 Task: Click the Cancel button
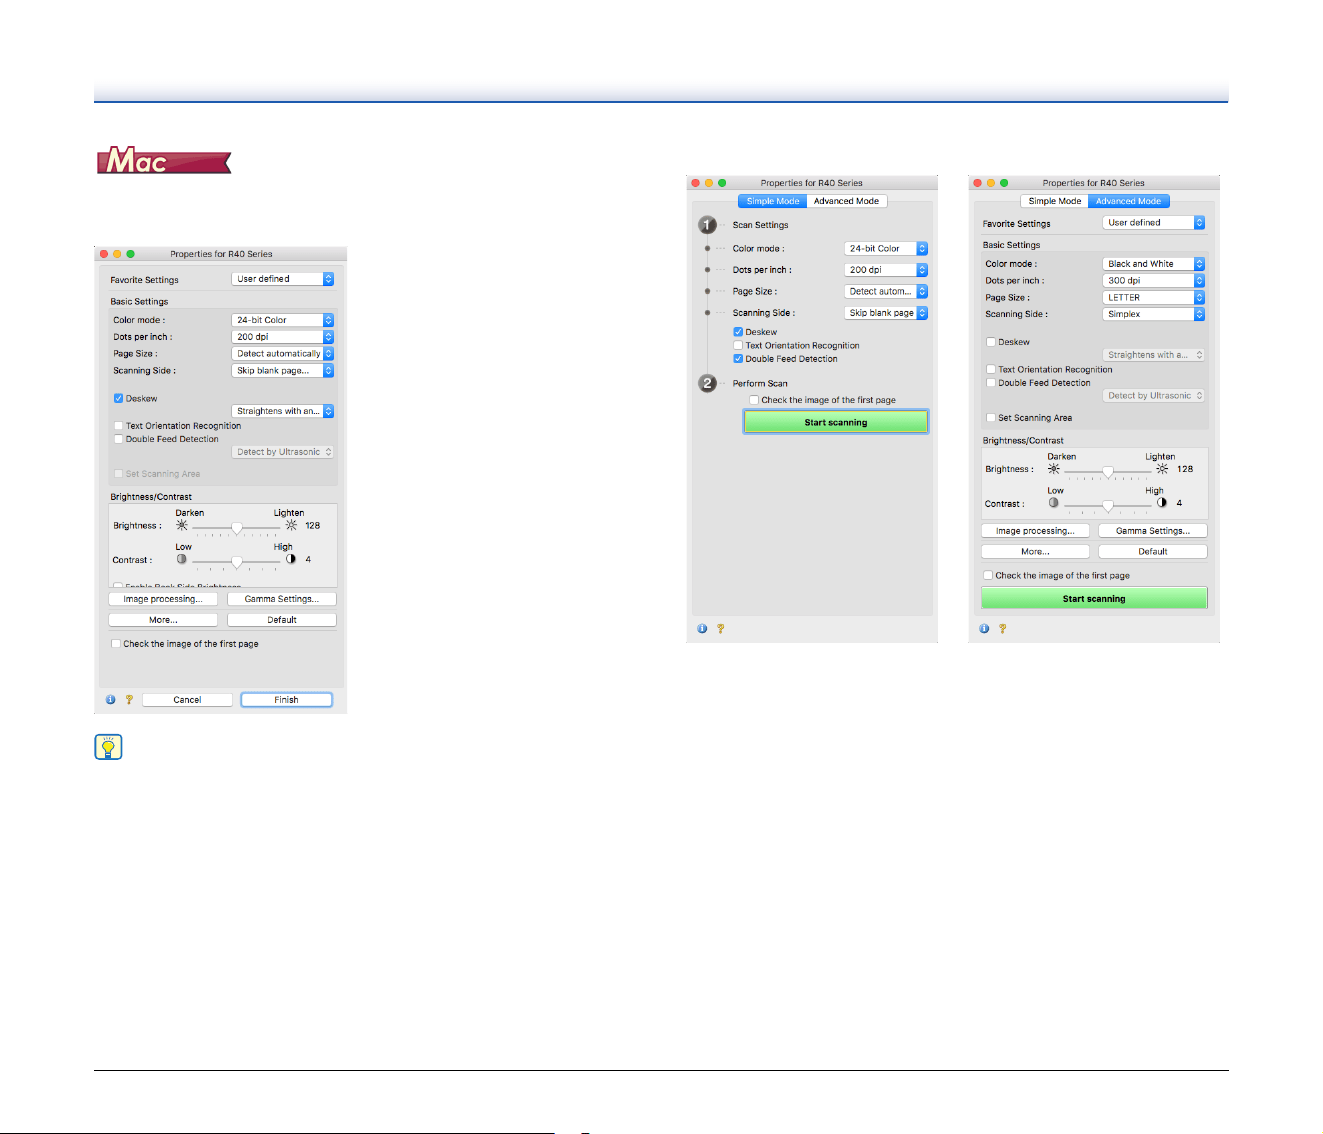click(187, 700)
